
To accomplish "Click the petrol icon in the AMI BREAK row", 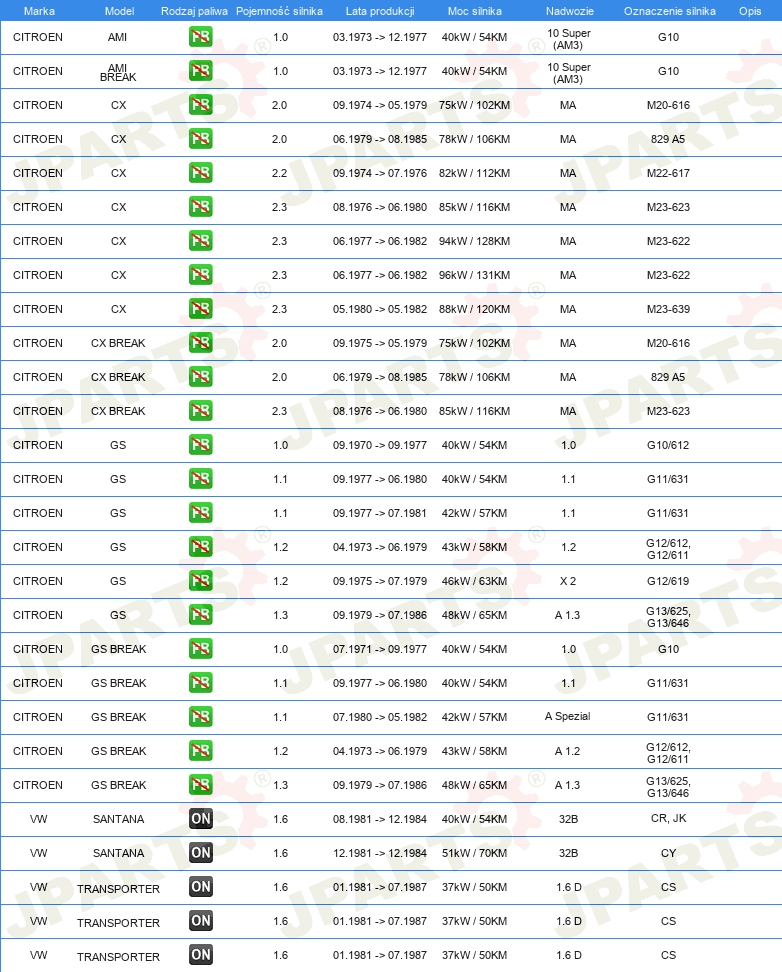I will 200,71.
